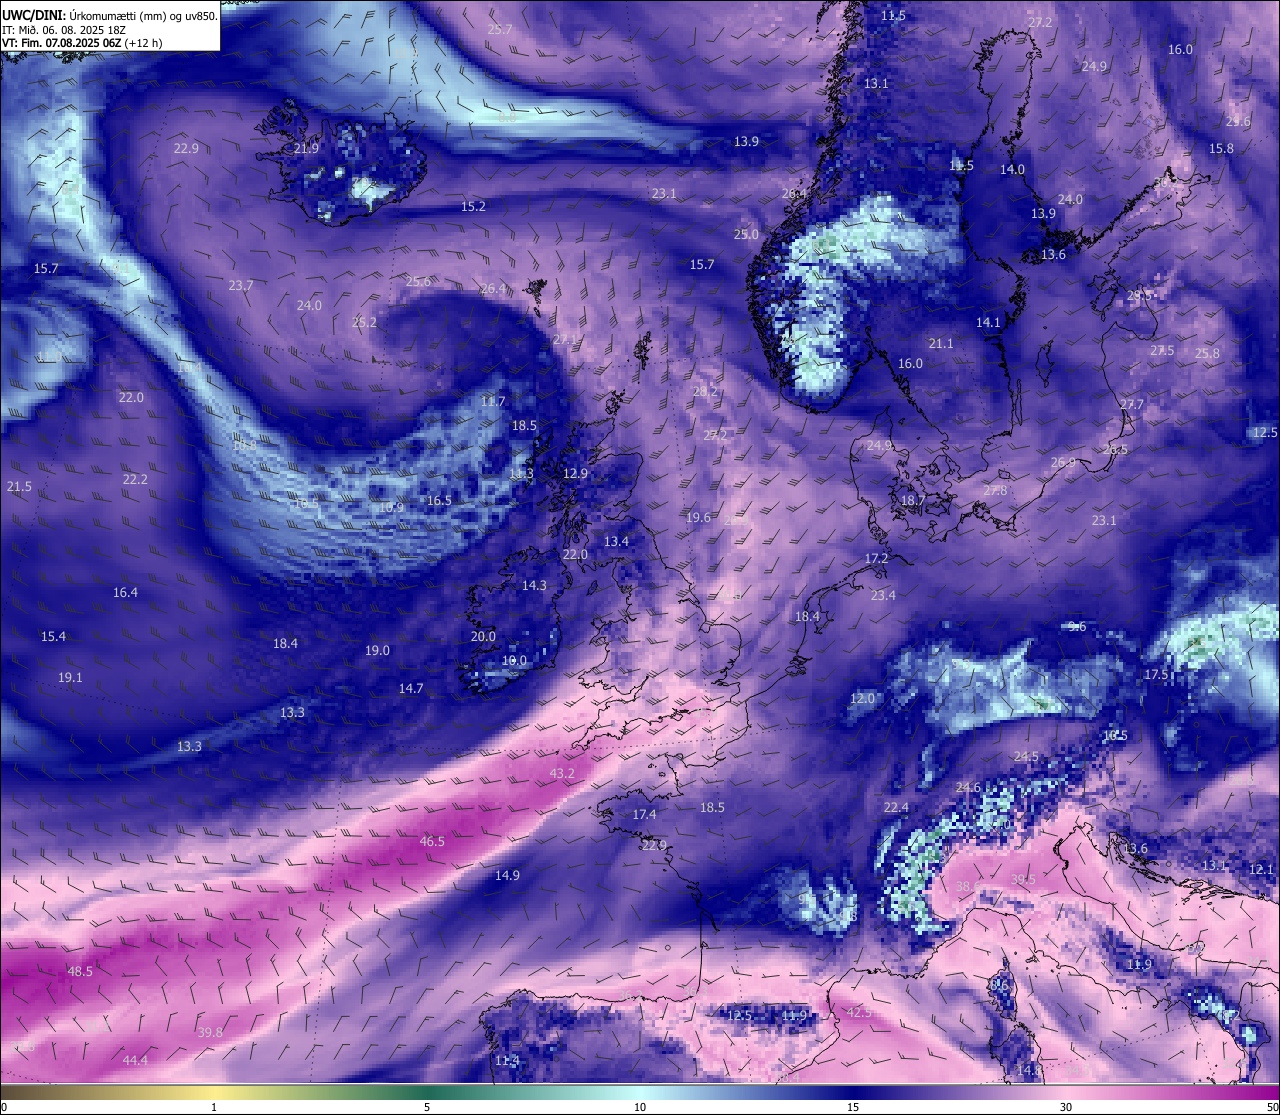Click the 25.6 value on the map
The height and width of the screenshot is (1115, 1280).
418,281
